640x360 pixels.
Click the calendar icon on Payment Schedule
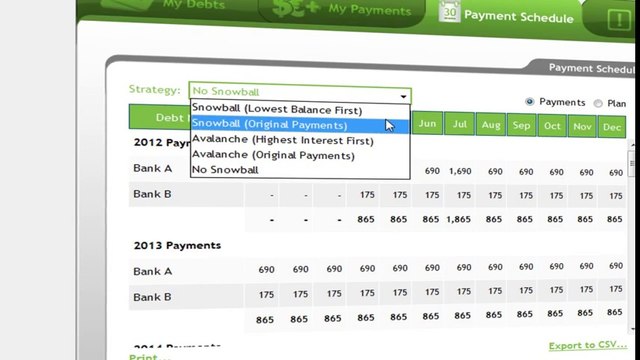(449, 11)
